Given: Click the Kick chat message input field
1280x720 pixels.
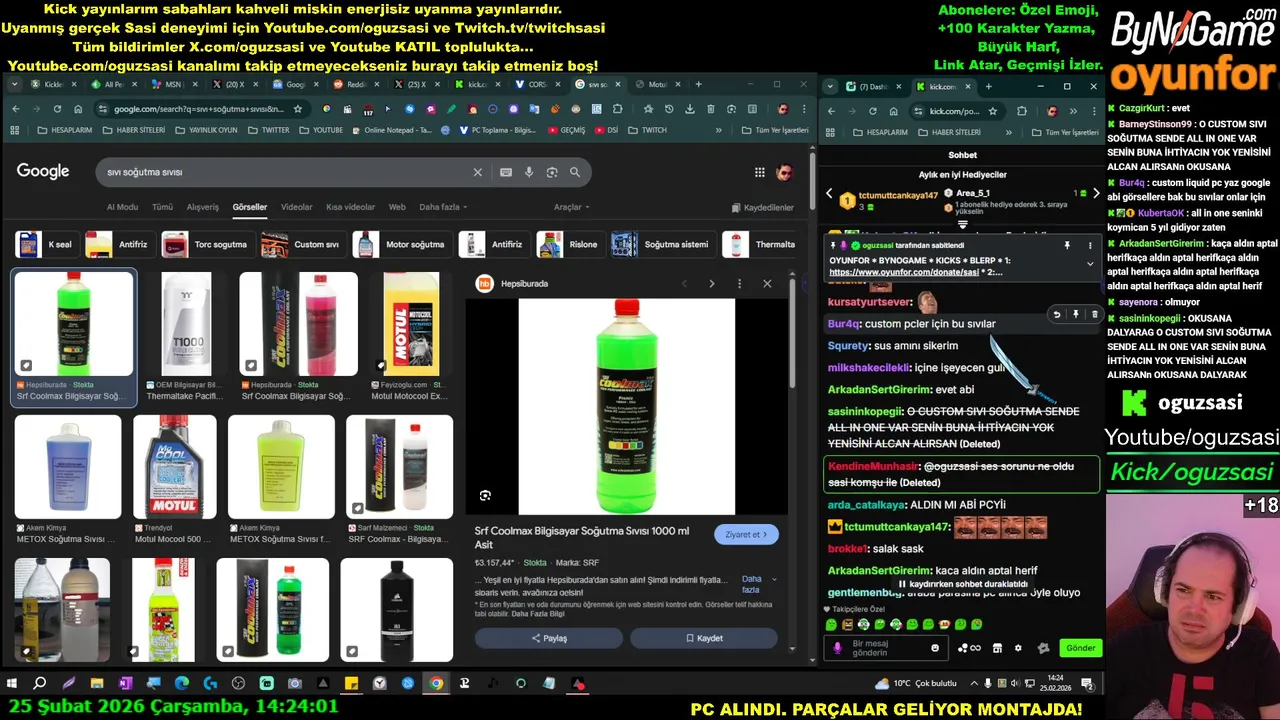Looking at the screenshot, I should pyautogui.click(x=888, y=648).
